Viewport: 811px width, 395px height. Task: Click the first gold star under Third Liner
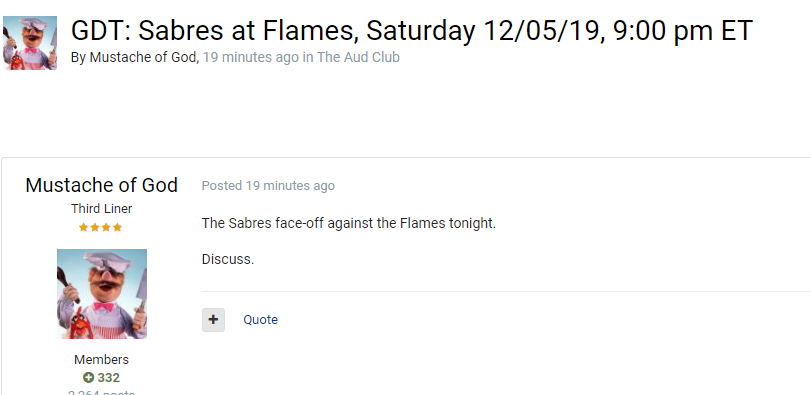[x=83, y=227]
